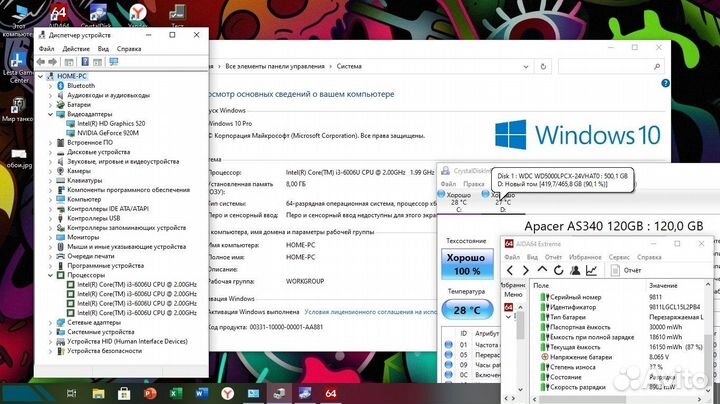
Task: Click the help icon in Device Manager toolbar
Action: click(85, 62)
